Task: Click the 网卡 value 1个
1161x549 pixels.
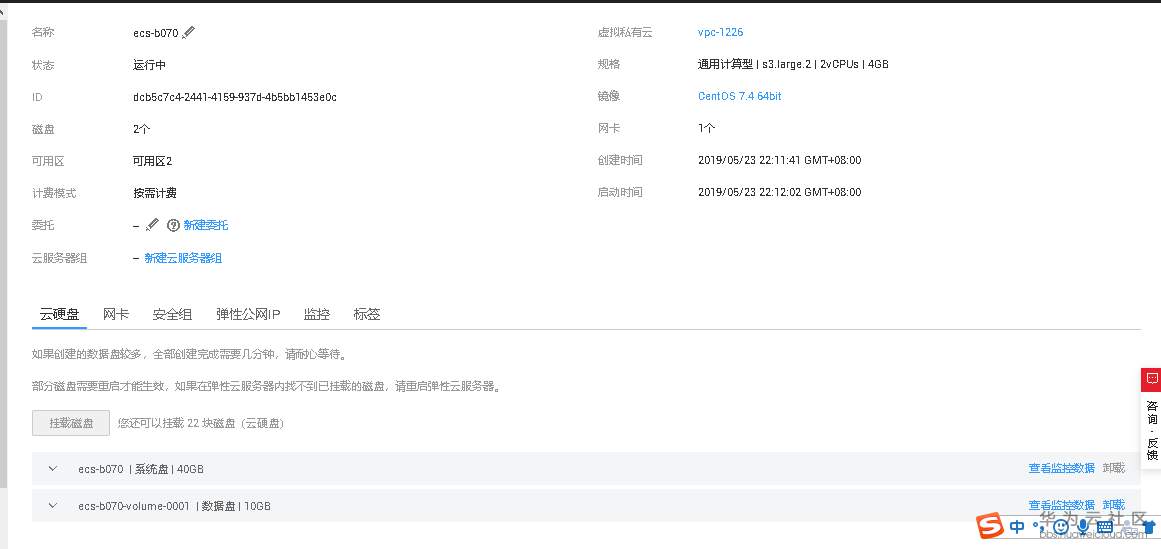Action: (x=706, y=128)
